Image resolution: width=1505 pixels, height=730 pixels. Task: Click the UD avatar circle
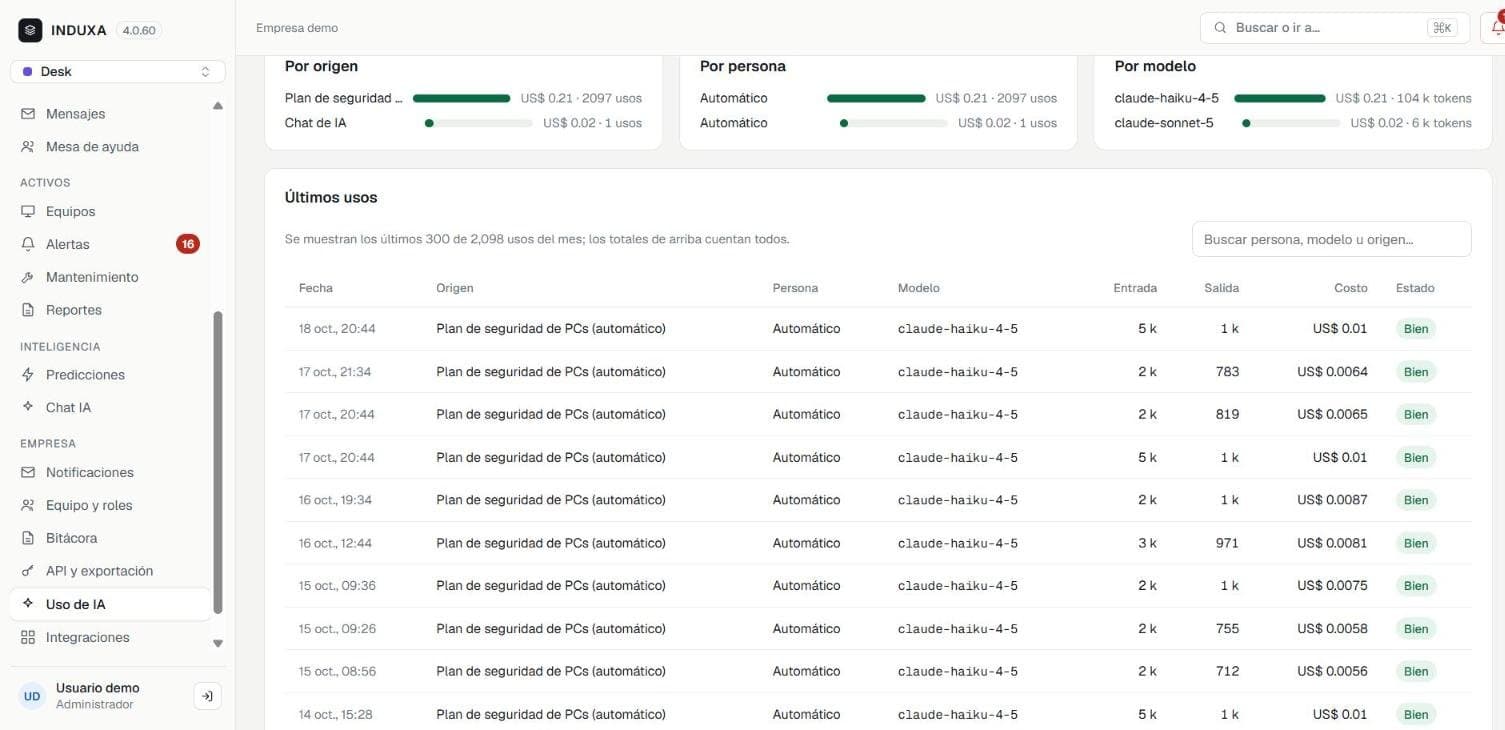(x=33, y=696)
